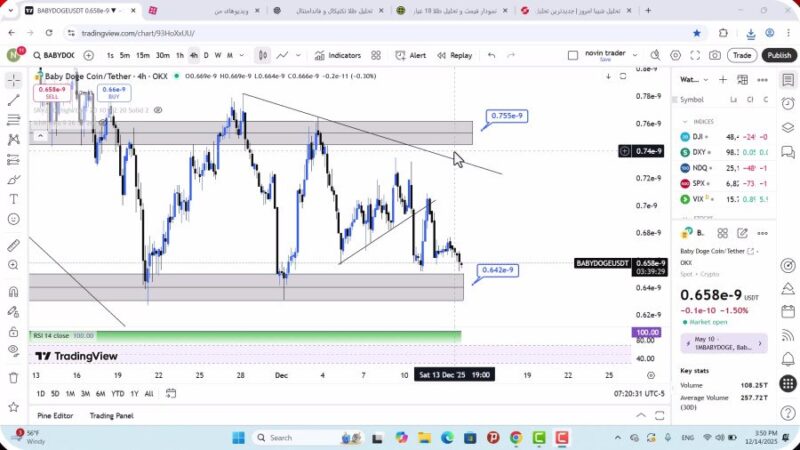Switch to the Trading Panel tab
800x450 pixels.
(x=111, y=415)
